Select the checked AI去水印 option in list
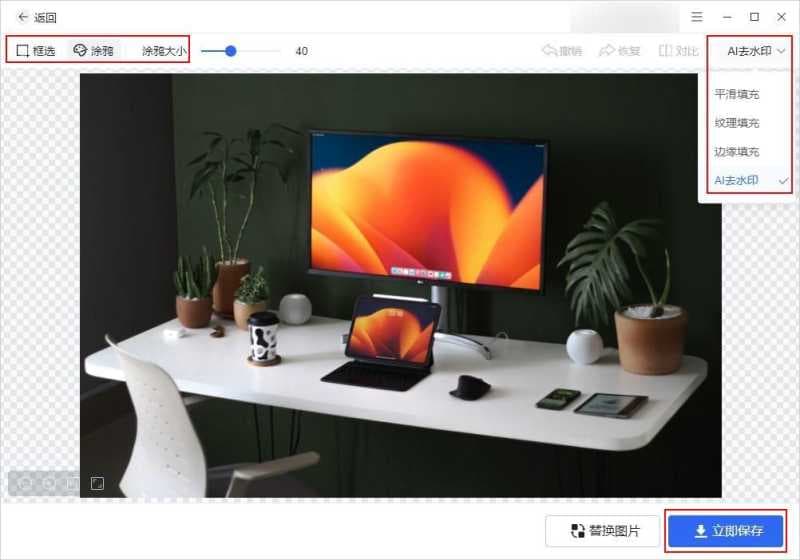The width and height of the screenshot is (800, 560). (x=737, y=181)
